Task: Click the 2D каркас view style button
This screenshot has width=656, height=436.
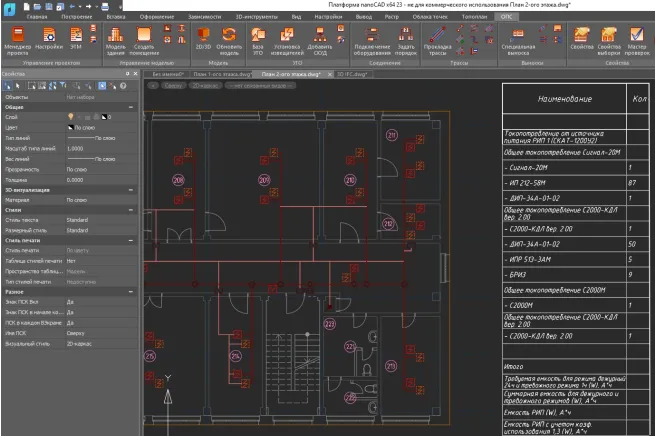Action: coord(206,87)
